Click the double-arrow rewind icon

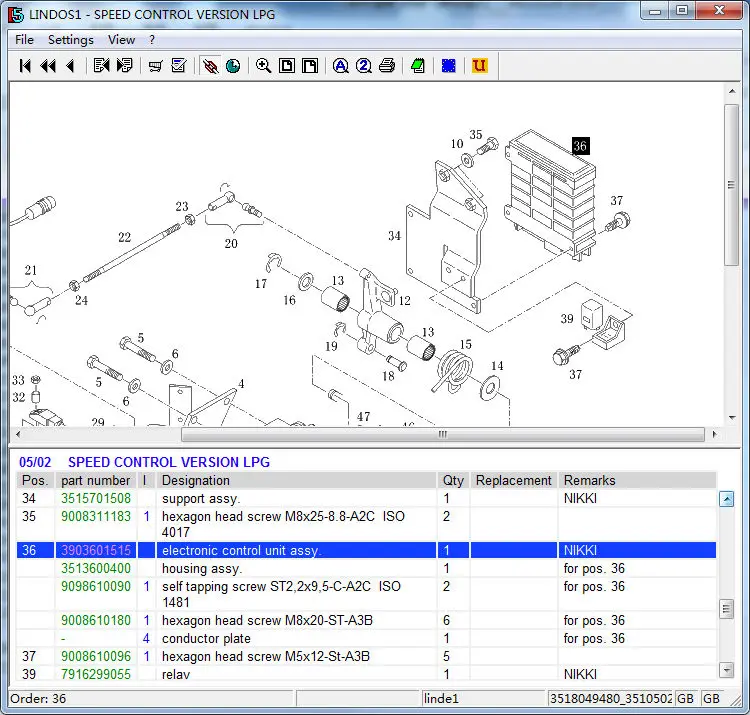click(48, 66)
